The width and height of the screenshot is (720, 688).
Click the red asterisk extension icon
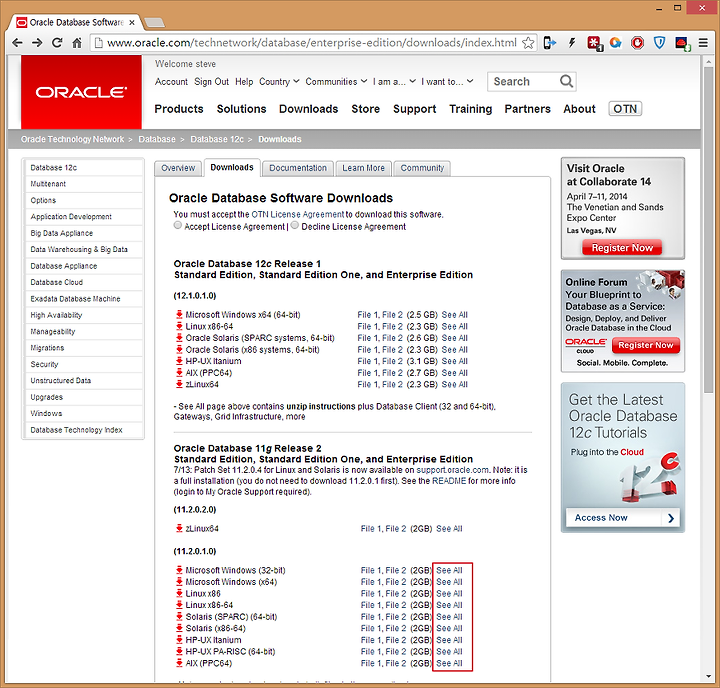pyautogui.click(x=595, y=43)
